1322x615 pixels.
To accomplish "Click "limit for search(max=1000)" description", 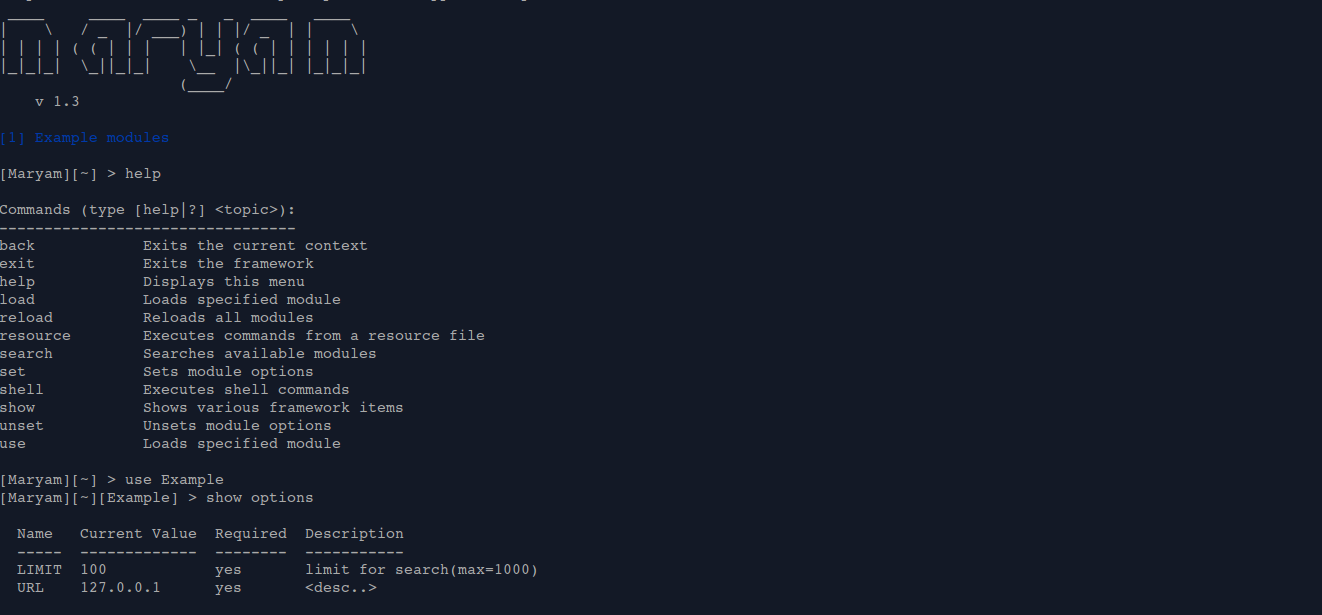I will coord(422,570).
